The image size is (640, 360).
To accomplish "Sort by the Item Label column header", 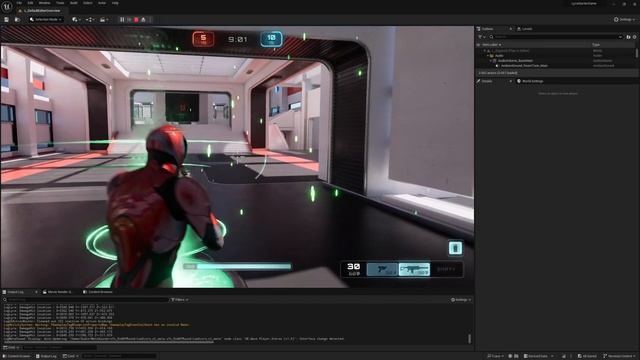I will (491, 45).
